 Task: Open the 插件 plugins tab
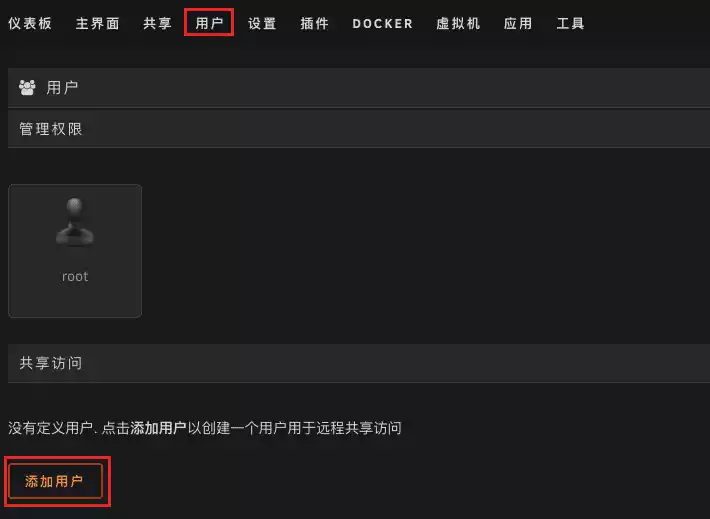pyautogui.click(x=314, y=23)
